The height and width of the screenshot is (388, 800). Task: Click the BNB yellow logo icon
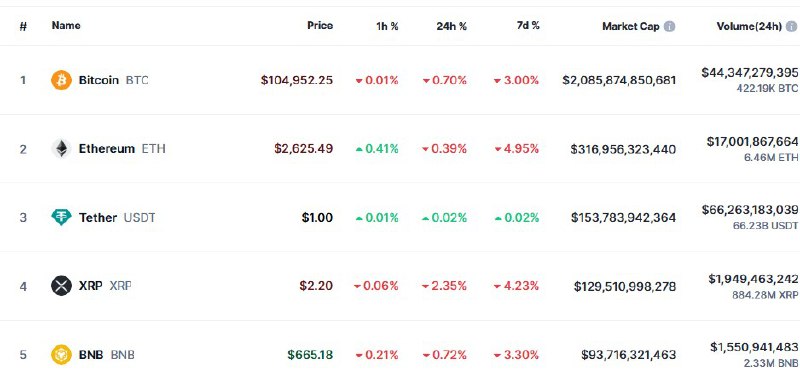click(61, 354)
